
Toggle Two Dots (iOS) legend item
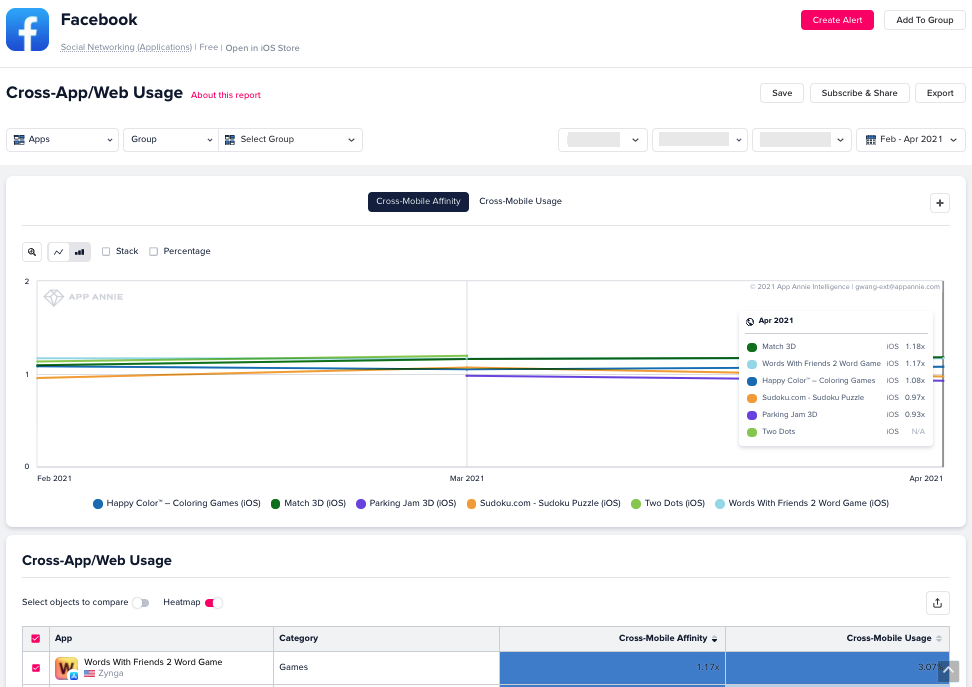click(x=668, y=503)
